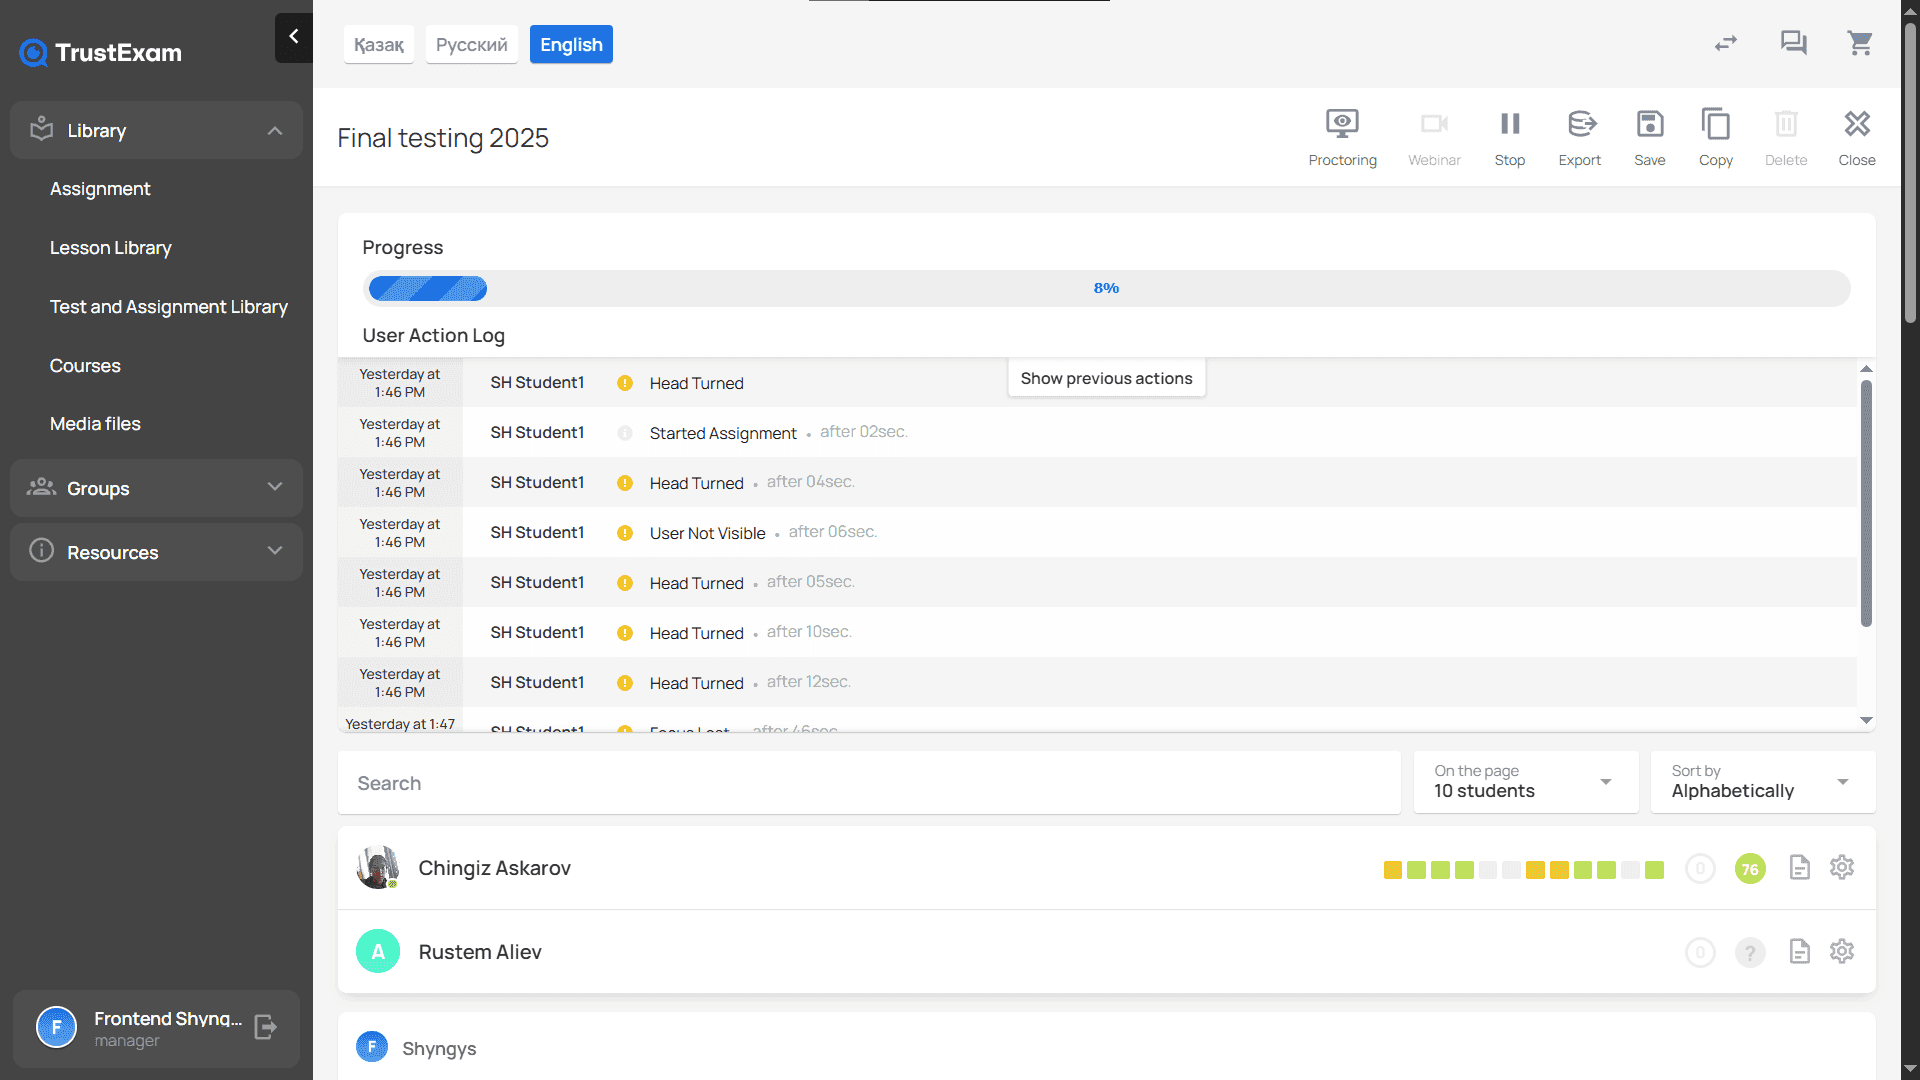Open the Frontend Shyng manager profile
This screenshot has height=1080, width=1920.
coord(156,1028)
